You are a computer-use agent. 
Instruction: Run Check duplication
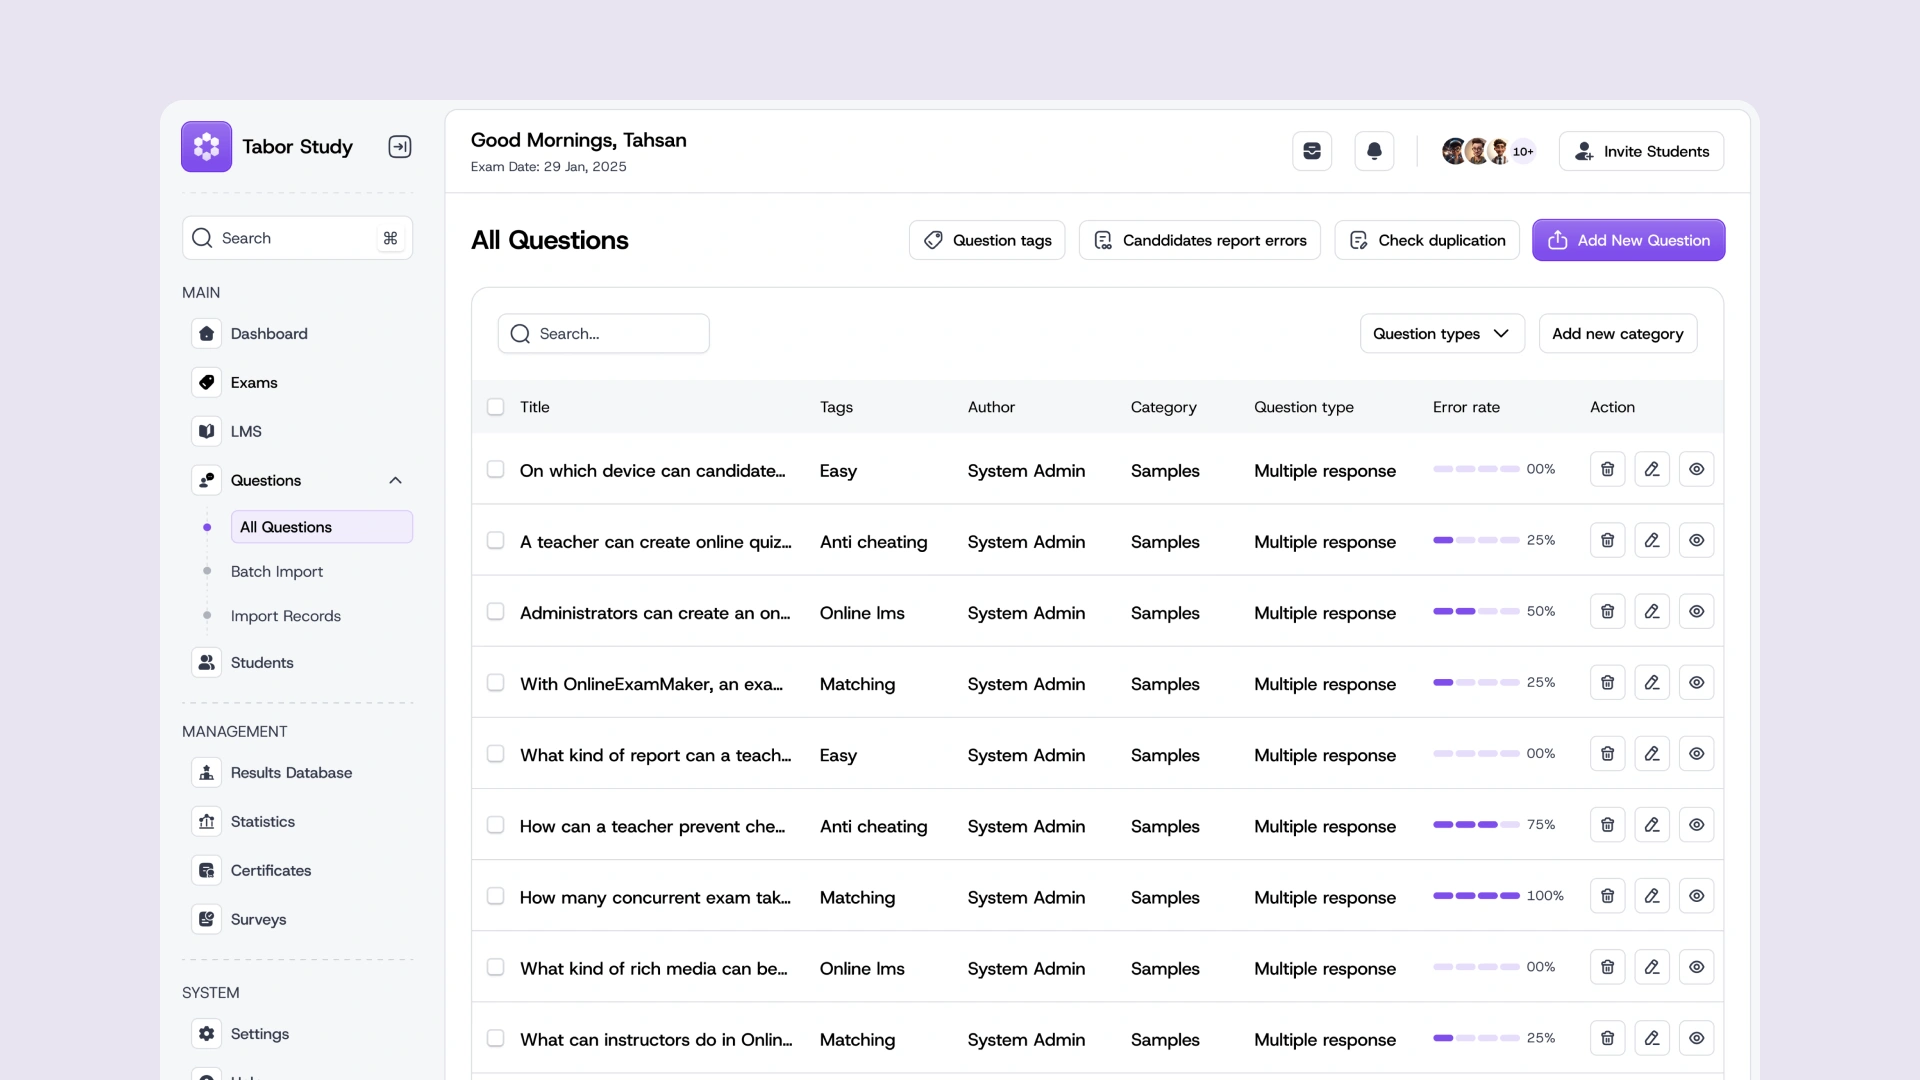tap(1427, 240)
